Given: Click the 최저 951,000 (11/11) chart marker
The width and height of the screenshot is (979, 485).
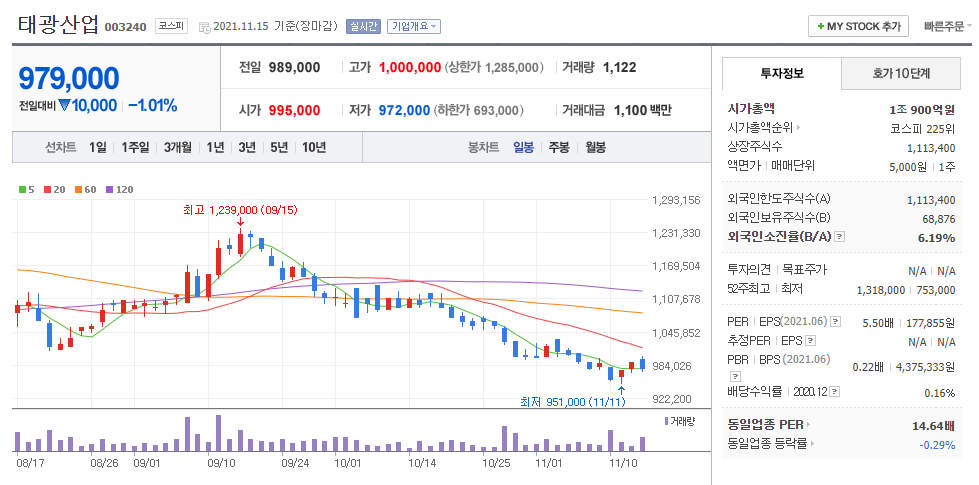Looking at the screenshot, I should click(x=573, y=402).
